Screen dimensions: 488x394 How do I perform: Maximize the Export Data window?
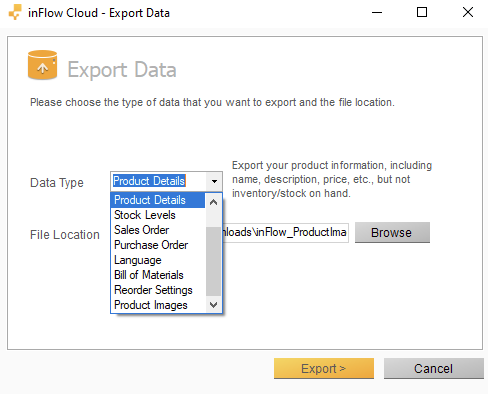(422, 12)
